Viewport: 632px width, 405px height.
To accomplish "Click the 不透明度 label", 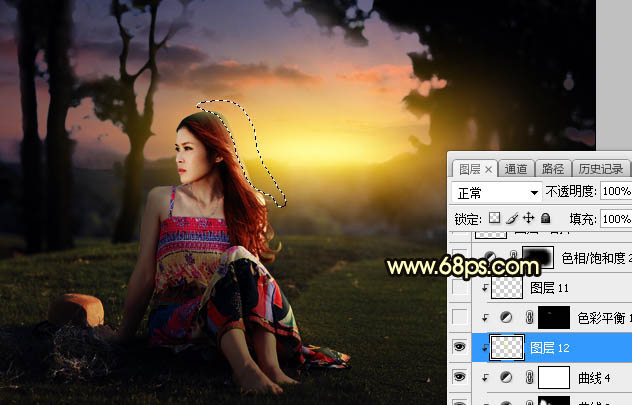I will 571,191.
